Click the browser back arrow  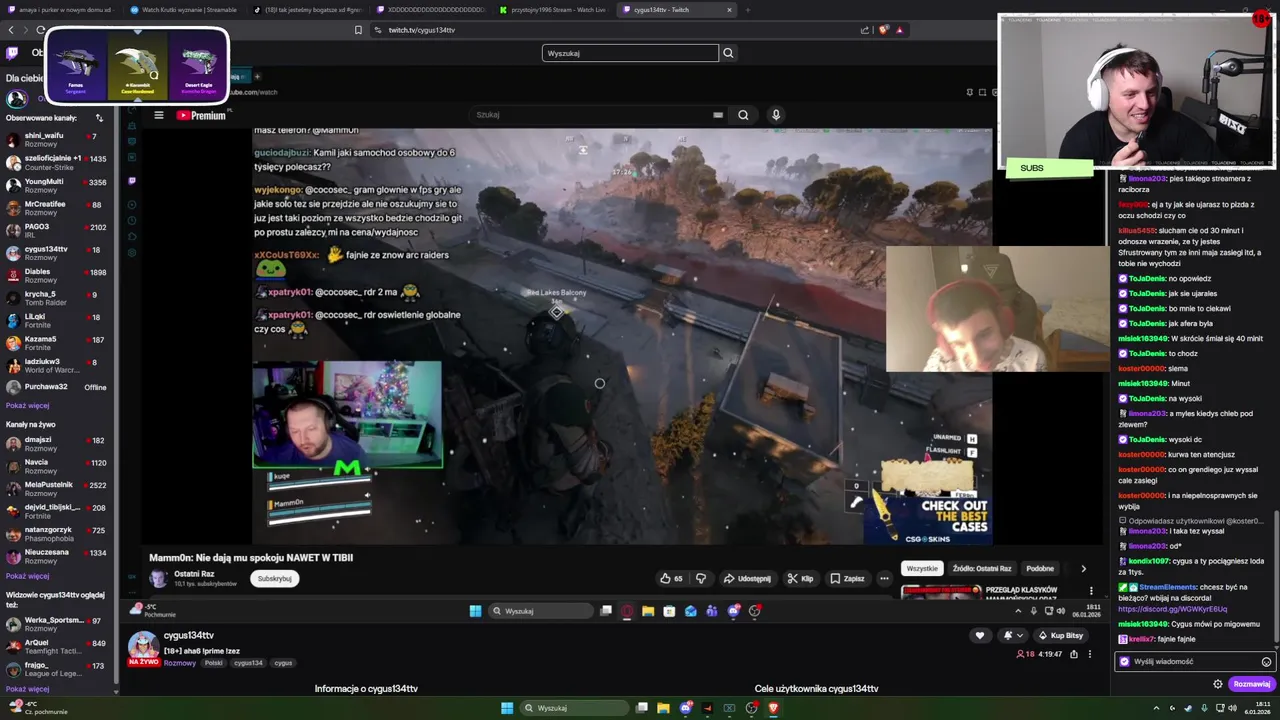click(11, 30)
